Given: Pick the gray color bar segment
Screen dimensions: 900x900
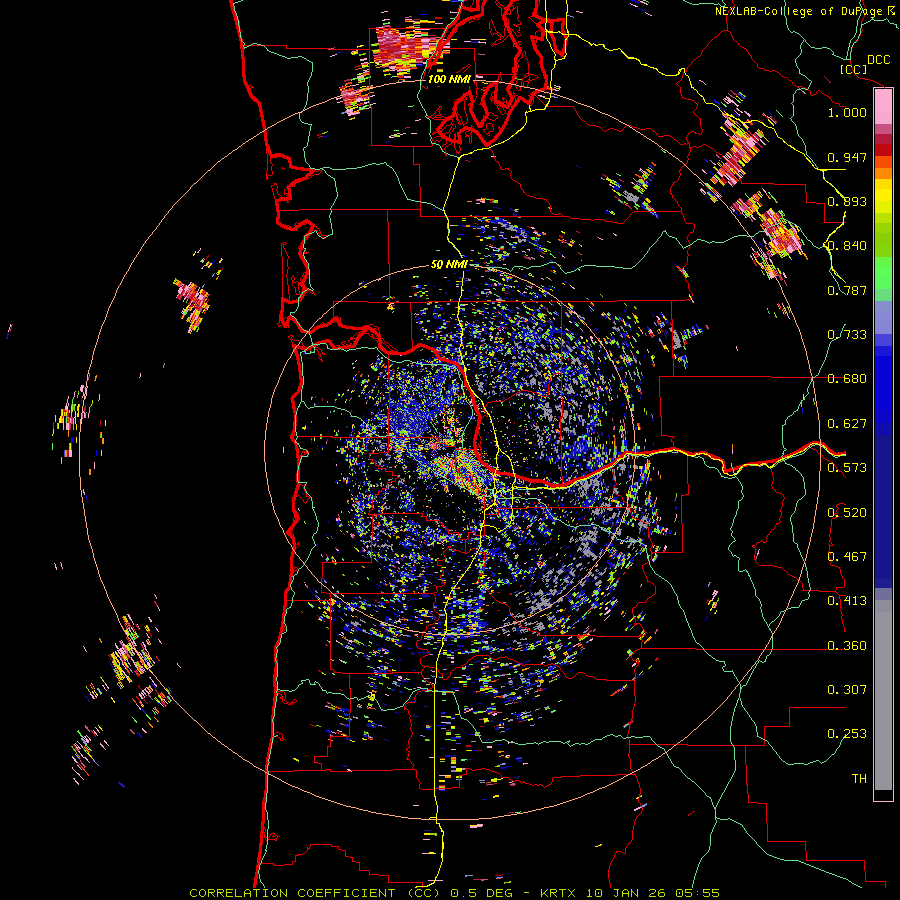Looking at the screenshot, I should [x=883, y=695].
